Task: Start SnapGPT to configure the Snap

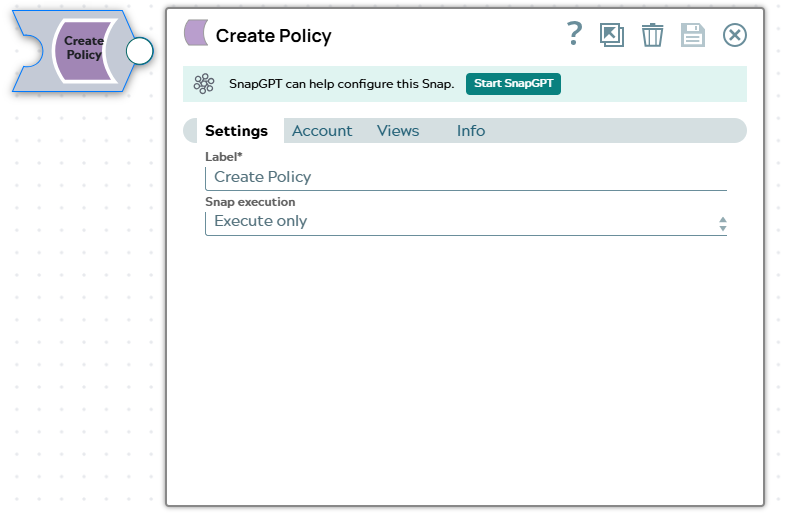Action: pos(513,83)
